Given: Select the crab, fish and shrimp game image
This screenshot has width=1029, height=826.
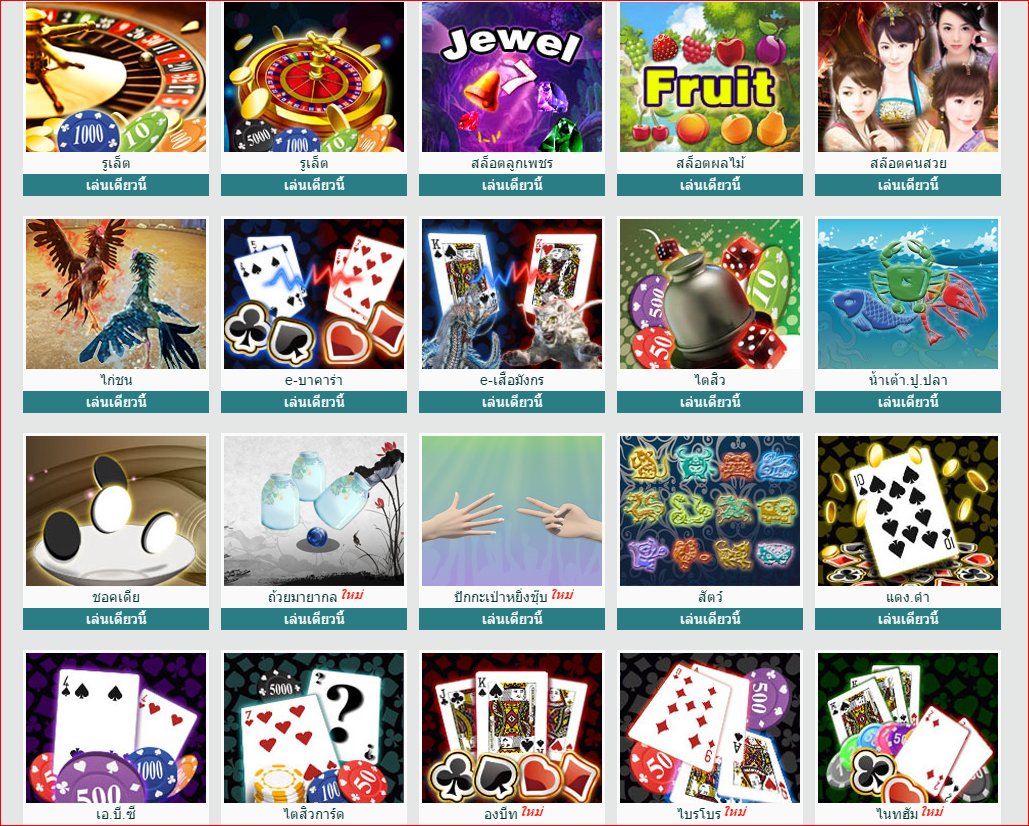Looking at the screenshot, I should 908,294.
